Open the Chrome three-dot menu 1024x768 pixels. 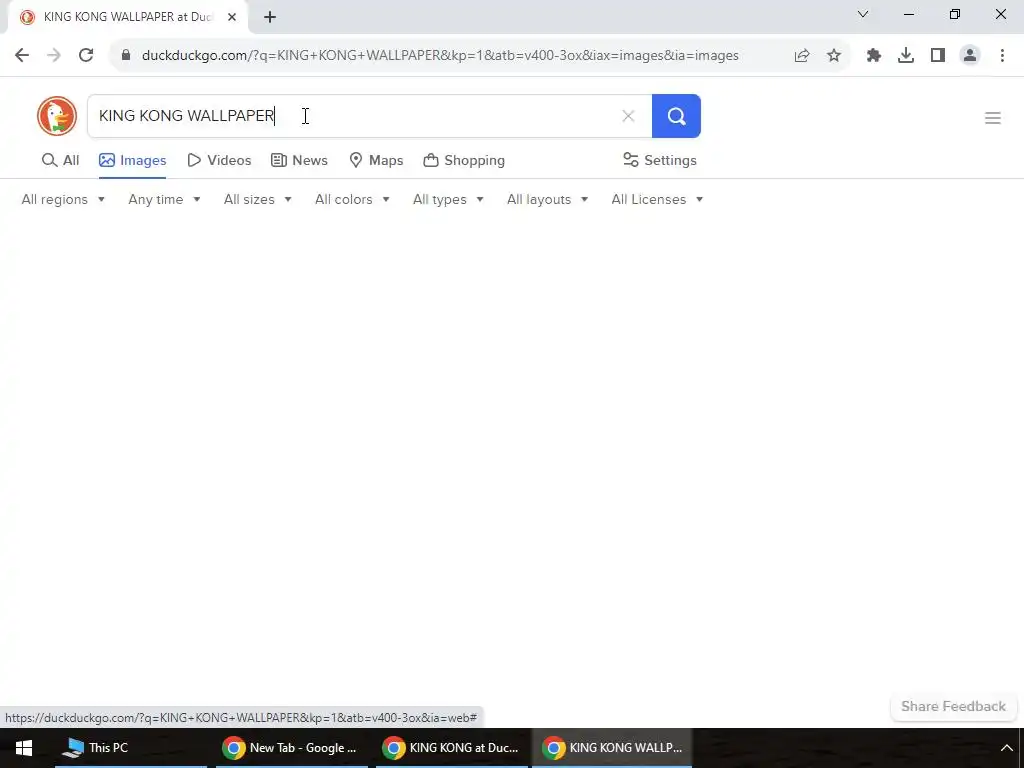pyautogui.click(x=1002, y=56)
